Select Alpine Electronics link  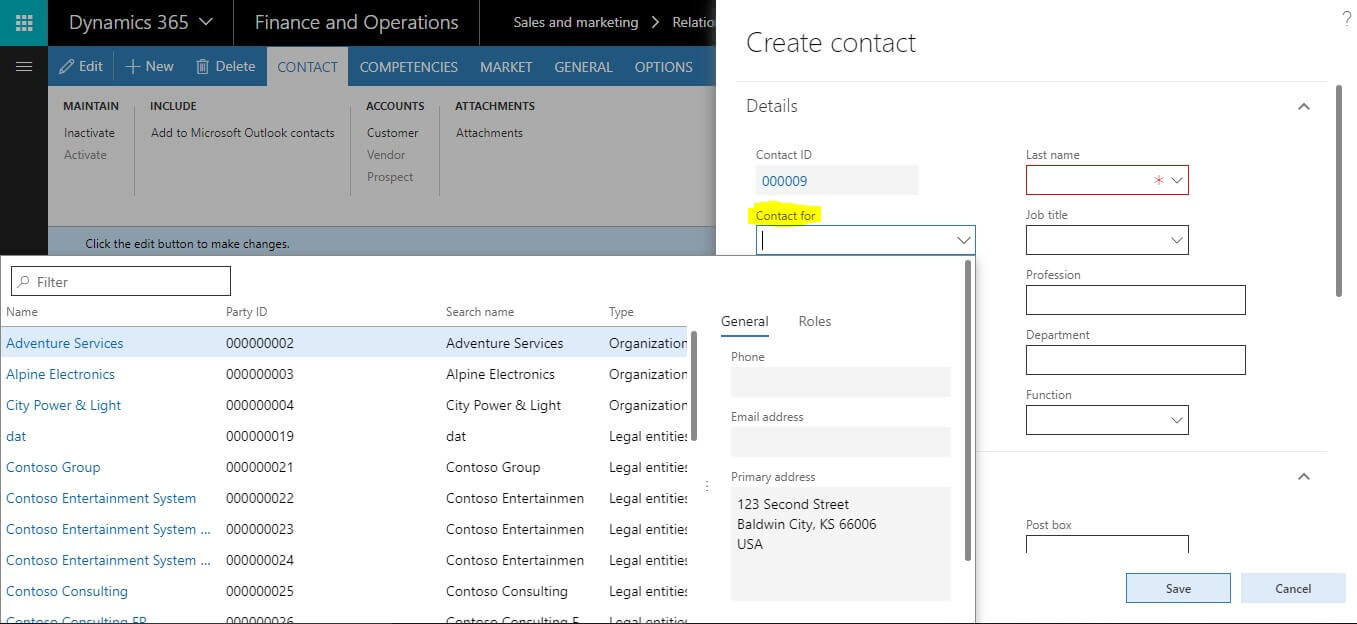click(60, 374)
